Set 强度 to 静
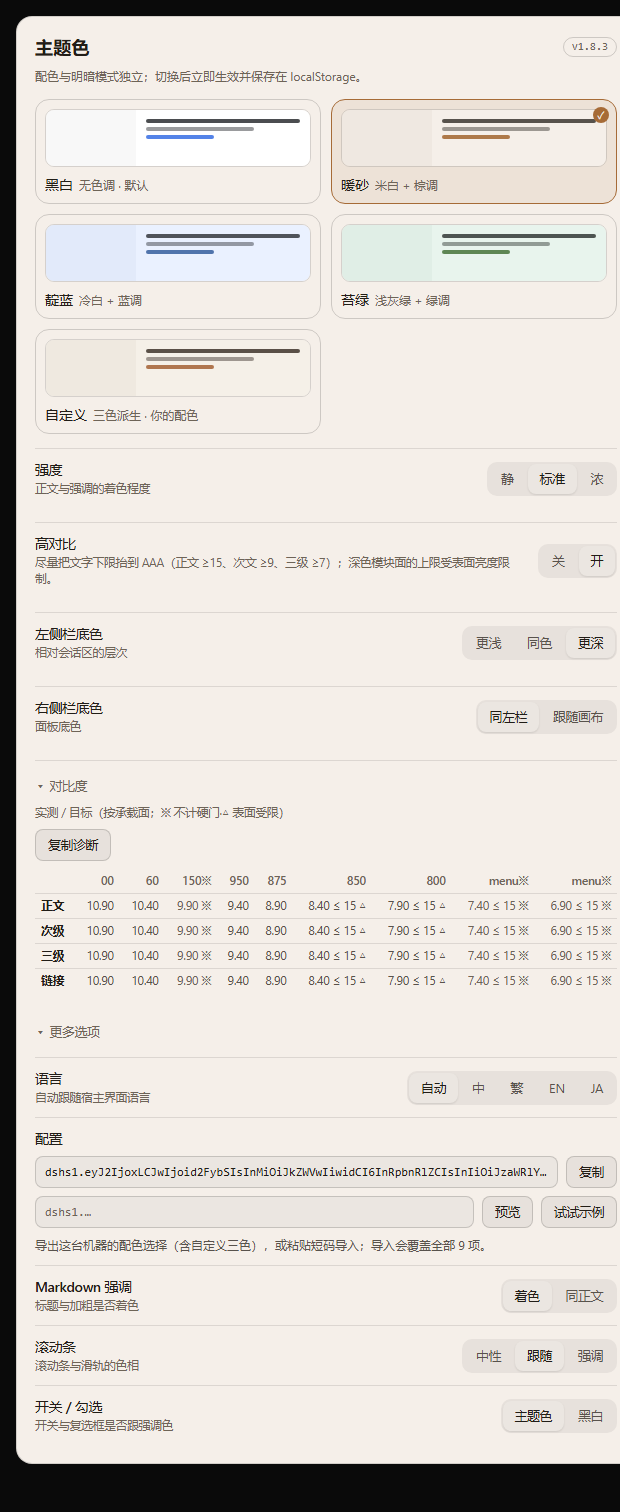Viewport: 620px width, 1512px height. click(x=508, y=479)
